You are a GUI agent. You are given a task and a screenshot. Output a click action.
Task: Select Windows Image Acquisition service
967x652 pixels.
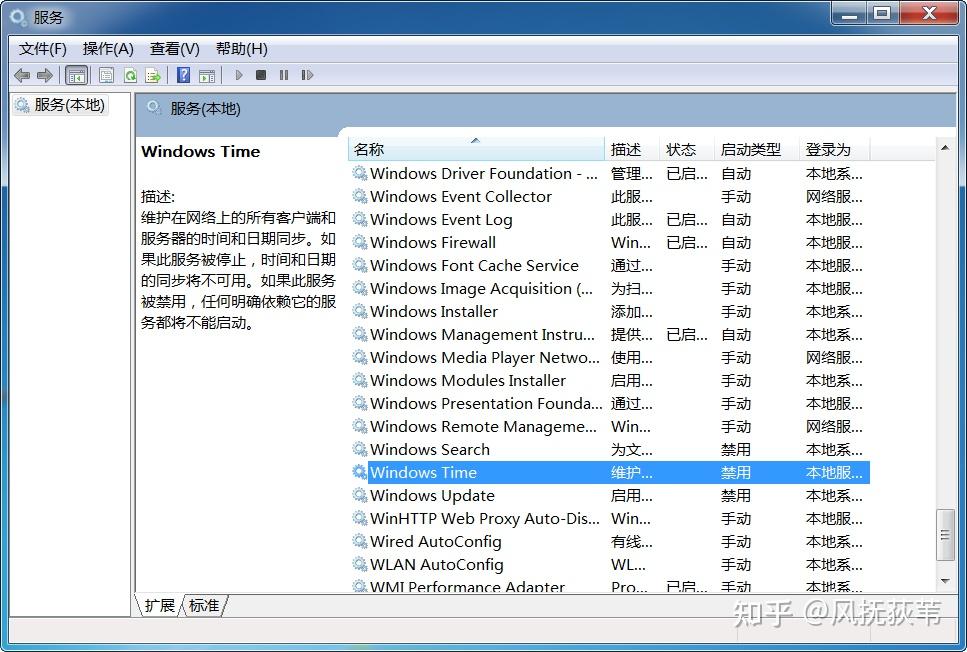click(481, 289)
